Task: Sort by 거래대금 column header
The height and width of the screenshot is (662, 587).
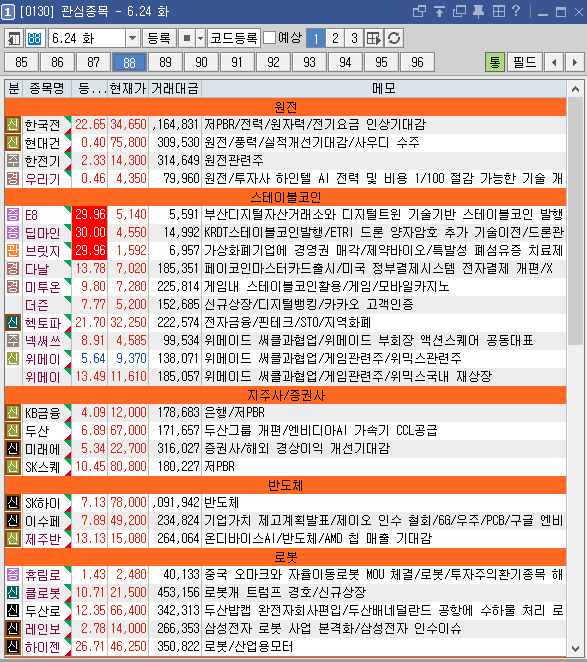Action: (x=175, y=88)
